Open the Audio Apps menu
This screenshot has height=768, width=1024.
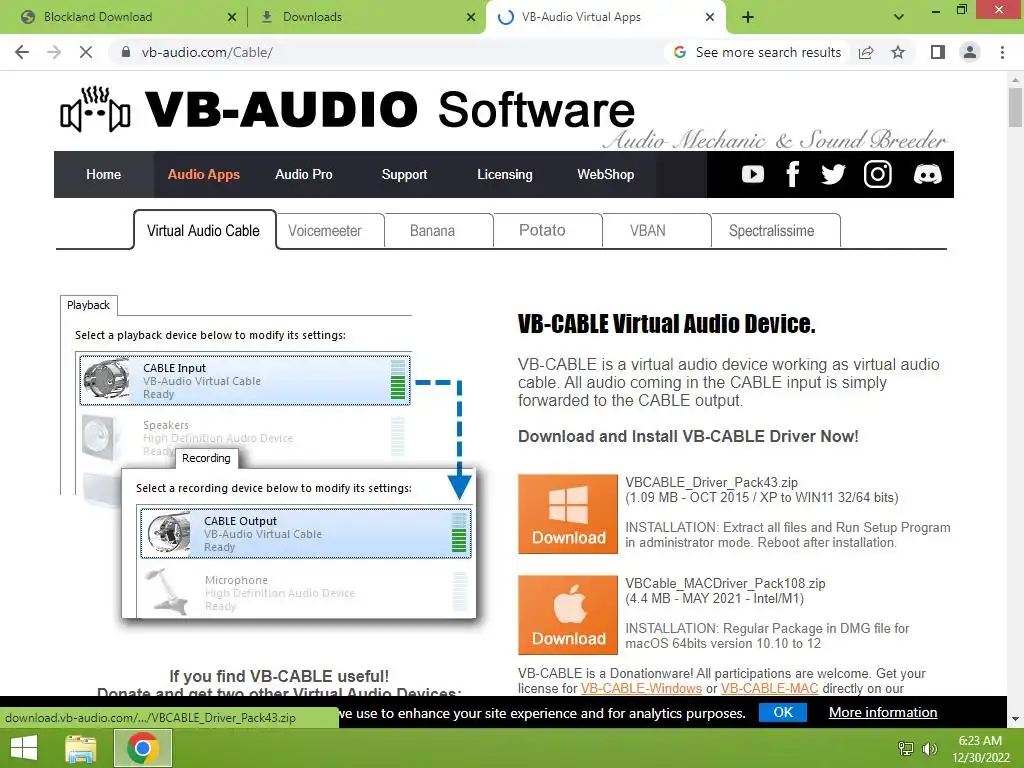(x=204, y=174)
